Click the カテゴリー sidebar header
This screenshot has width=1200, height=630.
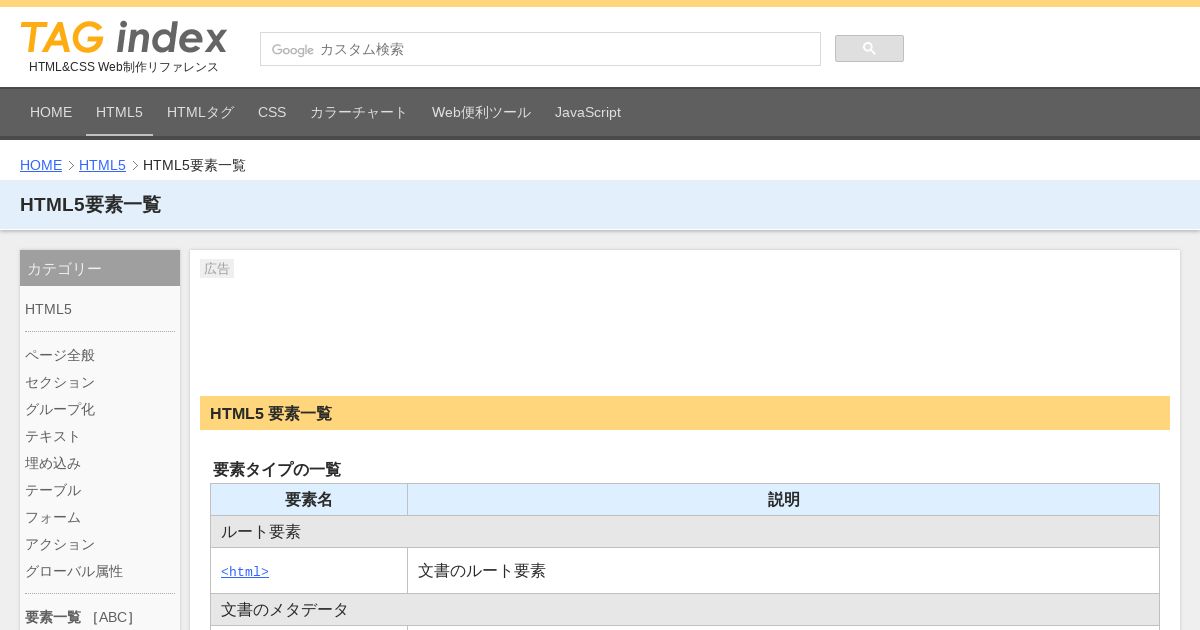pyautogui.click(x=100, y=268)
